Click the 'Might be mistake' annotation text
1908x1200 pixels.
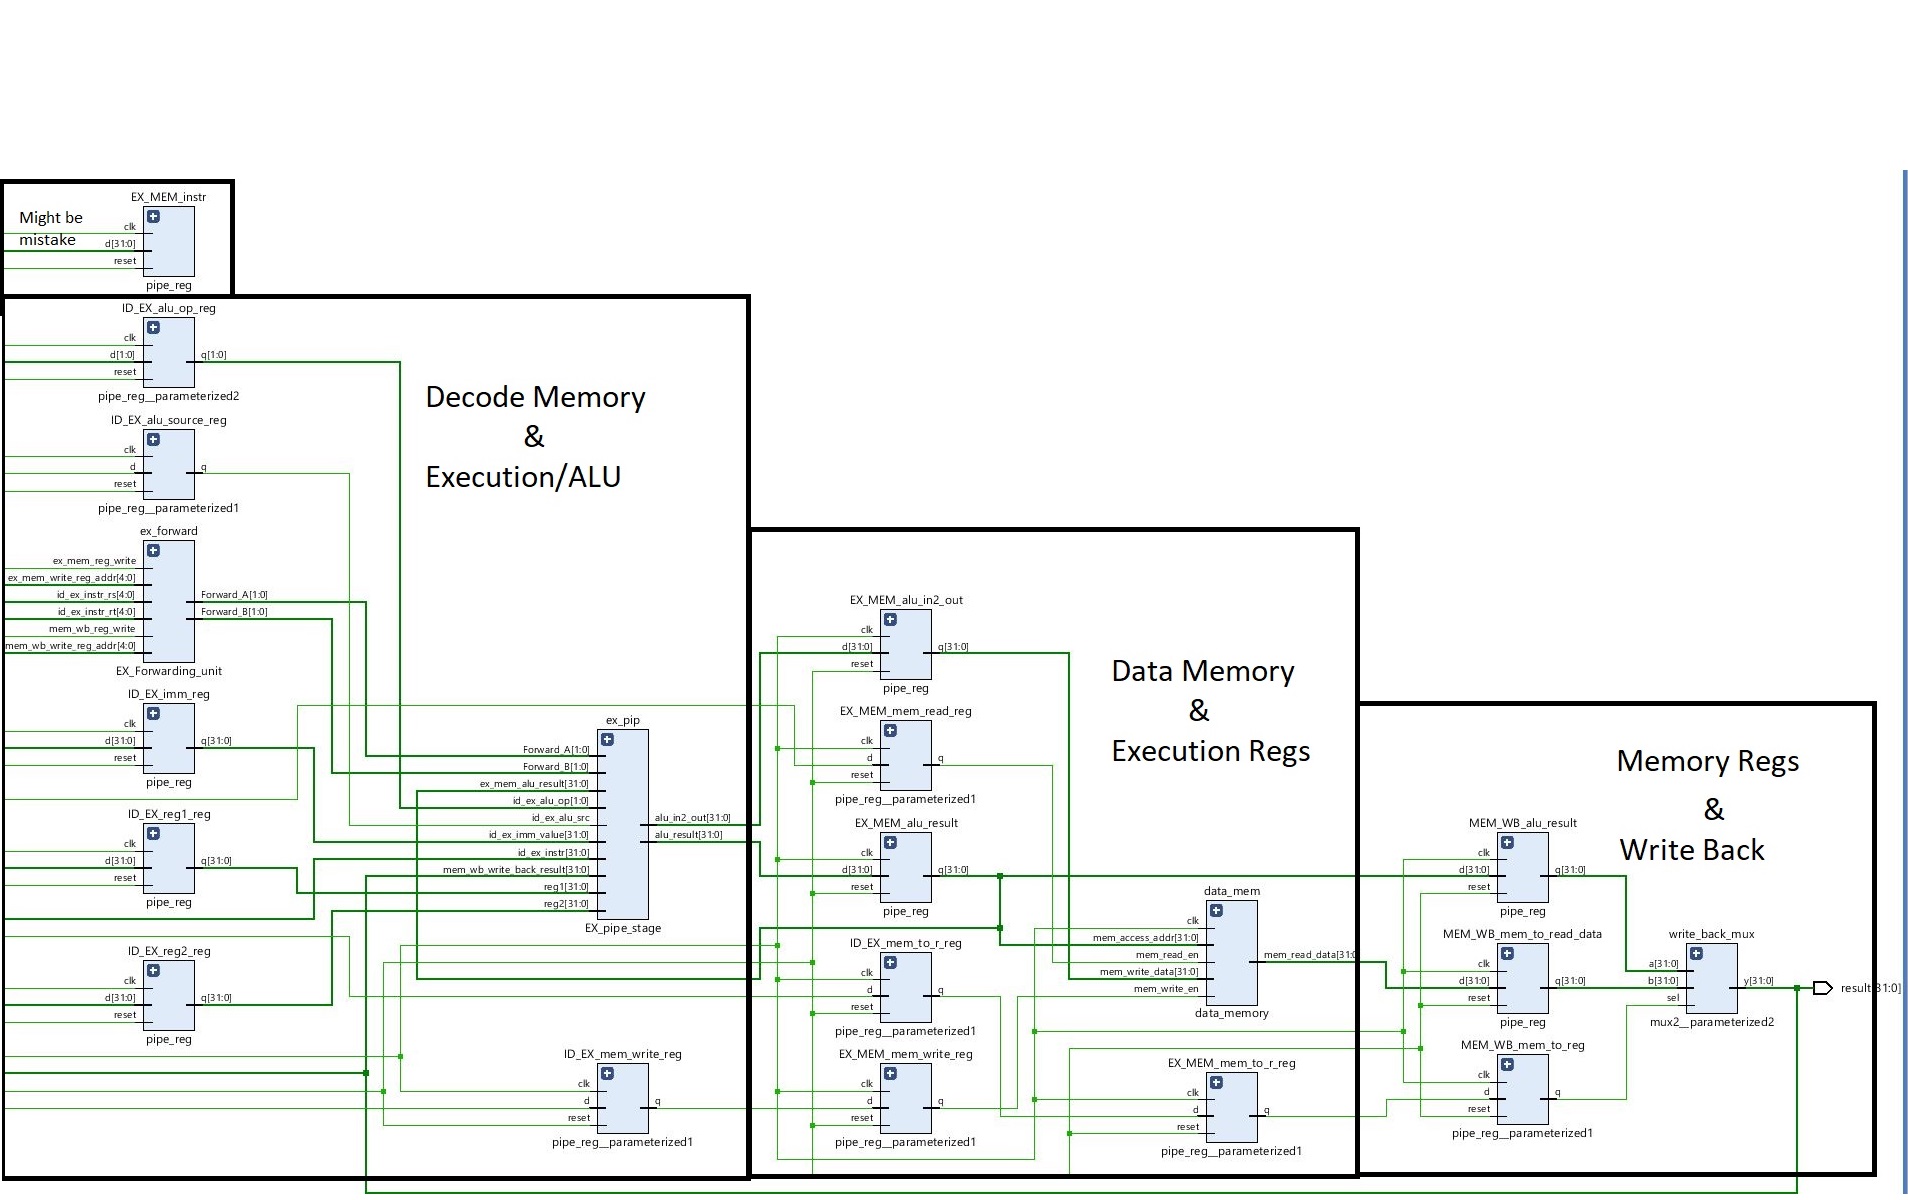coord(50,229)
